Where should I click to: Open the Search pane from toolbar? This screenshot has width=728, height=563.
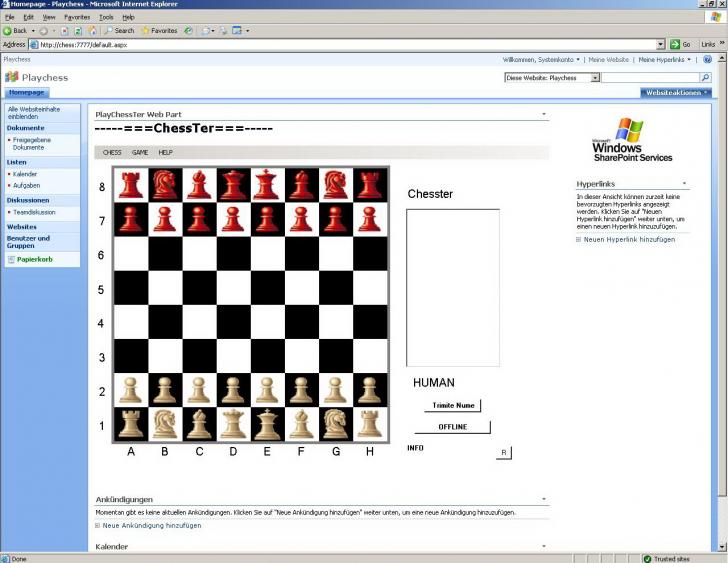(x=119, y=31)
